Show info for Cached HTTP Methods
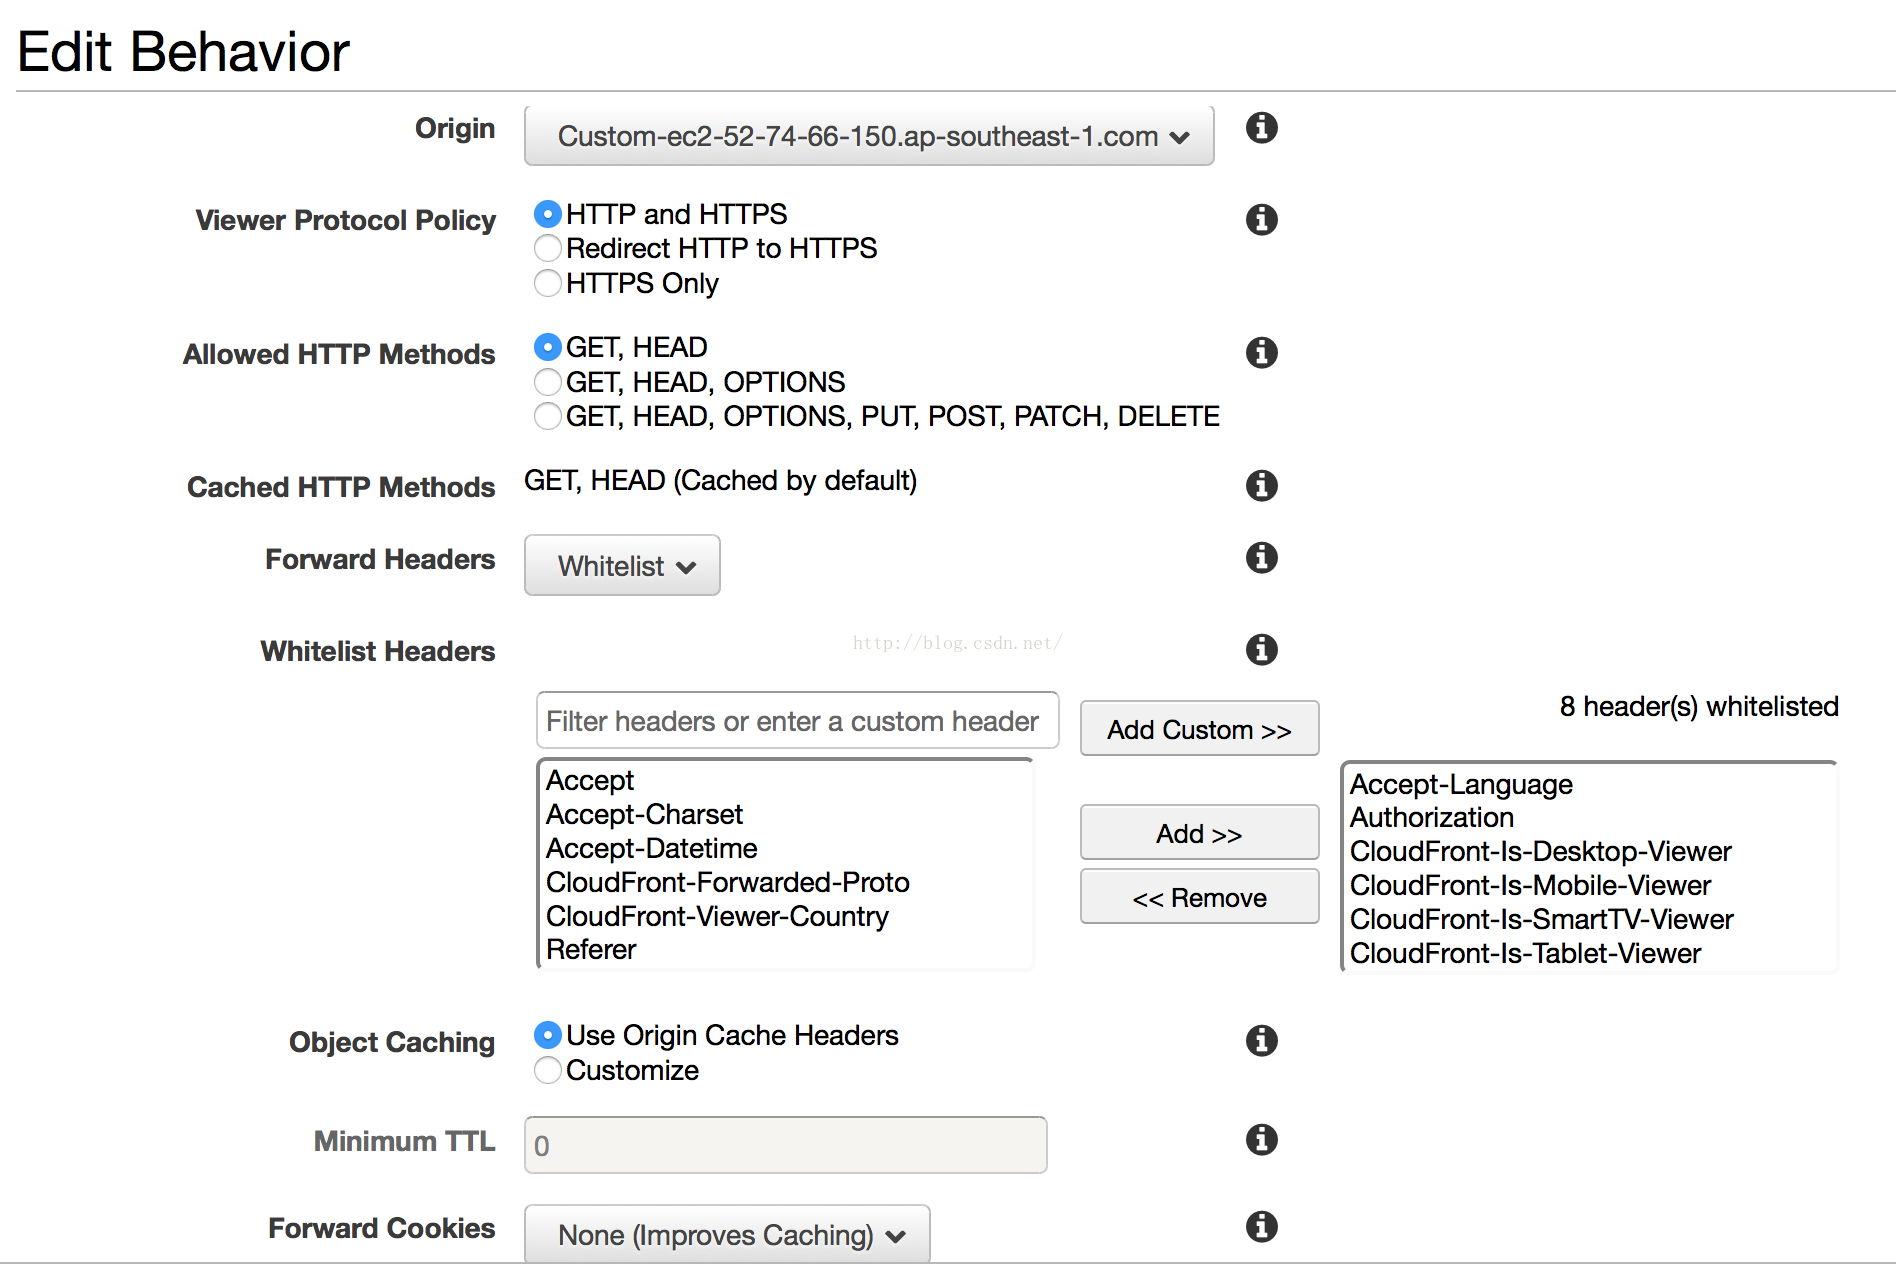This screenshot has height=1264, width=1896. pos(1261,485)
